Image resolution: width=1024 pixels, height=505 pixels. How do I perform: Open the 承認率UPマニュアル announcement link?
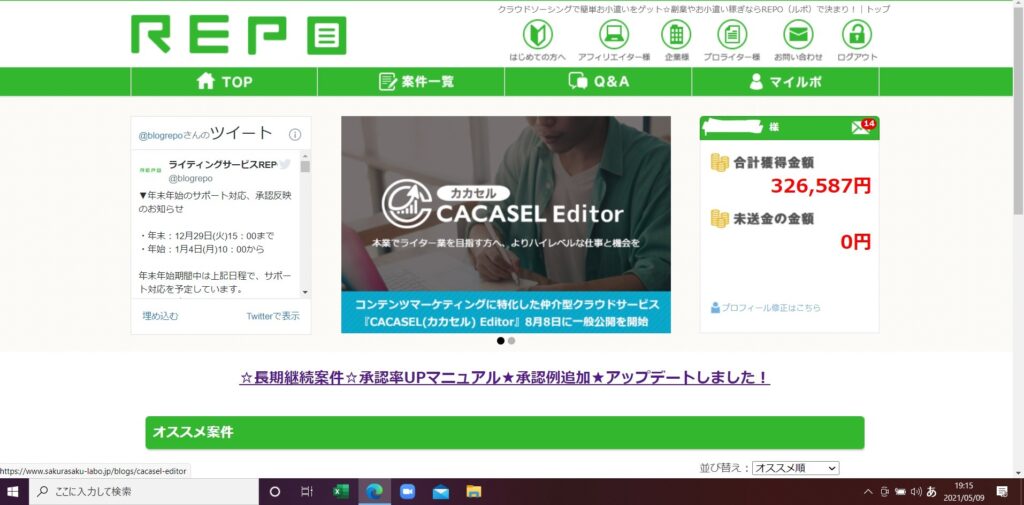(505, 378)
